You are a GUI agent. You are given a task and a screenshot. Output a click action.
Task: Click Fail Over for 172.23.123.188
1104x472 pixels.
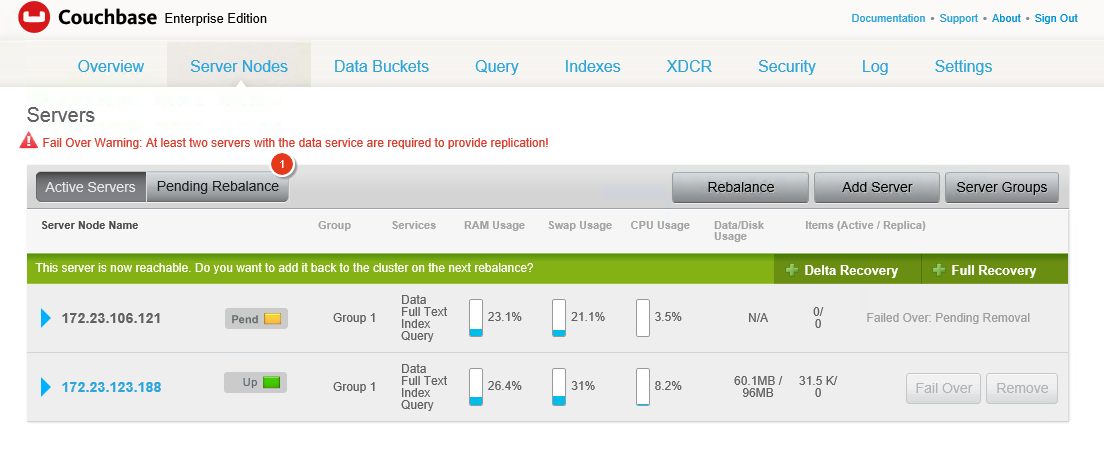coord(943,388)
